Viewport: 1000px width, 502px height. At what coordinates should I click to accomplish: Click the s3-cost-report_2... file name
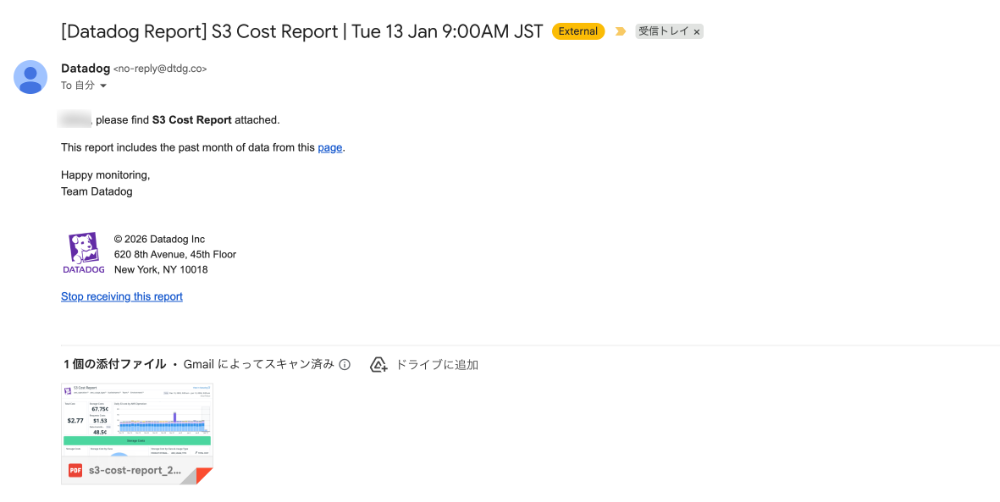coord(135,471)
